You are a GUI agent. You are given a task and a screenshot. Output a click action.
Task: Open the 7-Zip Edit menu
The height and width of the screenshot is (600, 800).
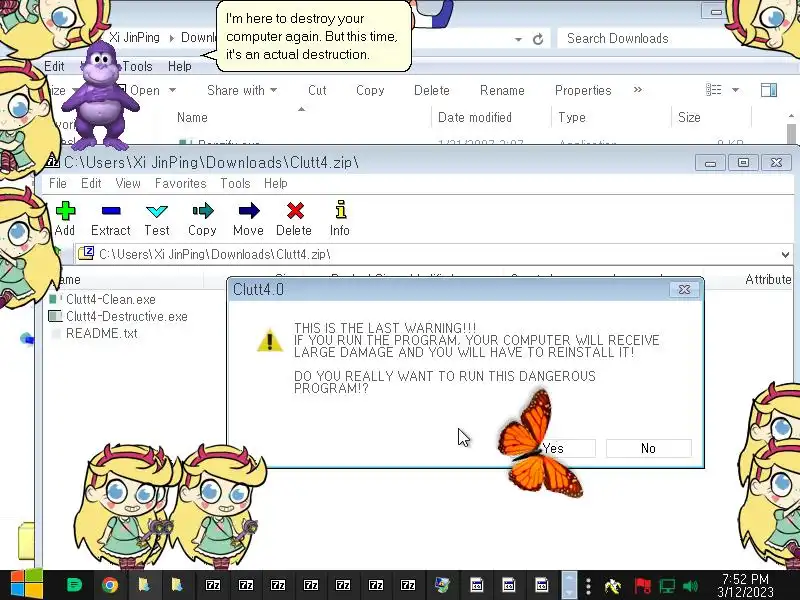pos(91,183)
